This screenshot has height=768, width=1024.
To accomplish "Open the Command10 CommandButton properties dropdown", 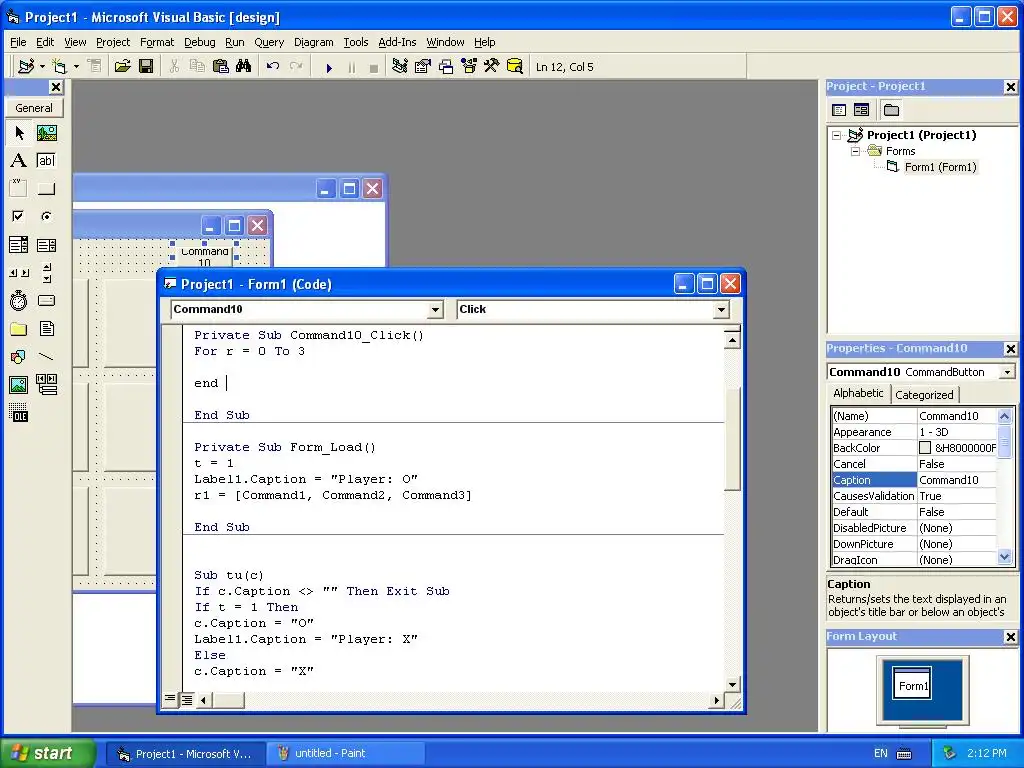I will (1008, 372).
